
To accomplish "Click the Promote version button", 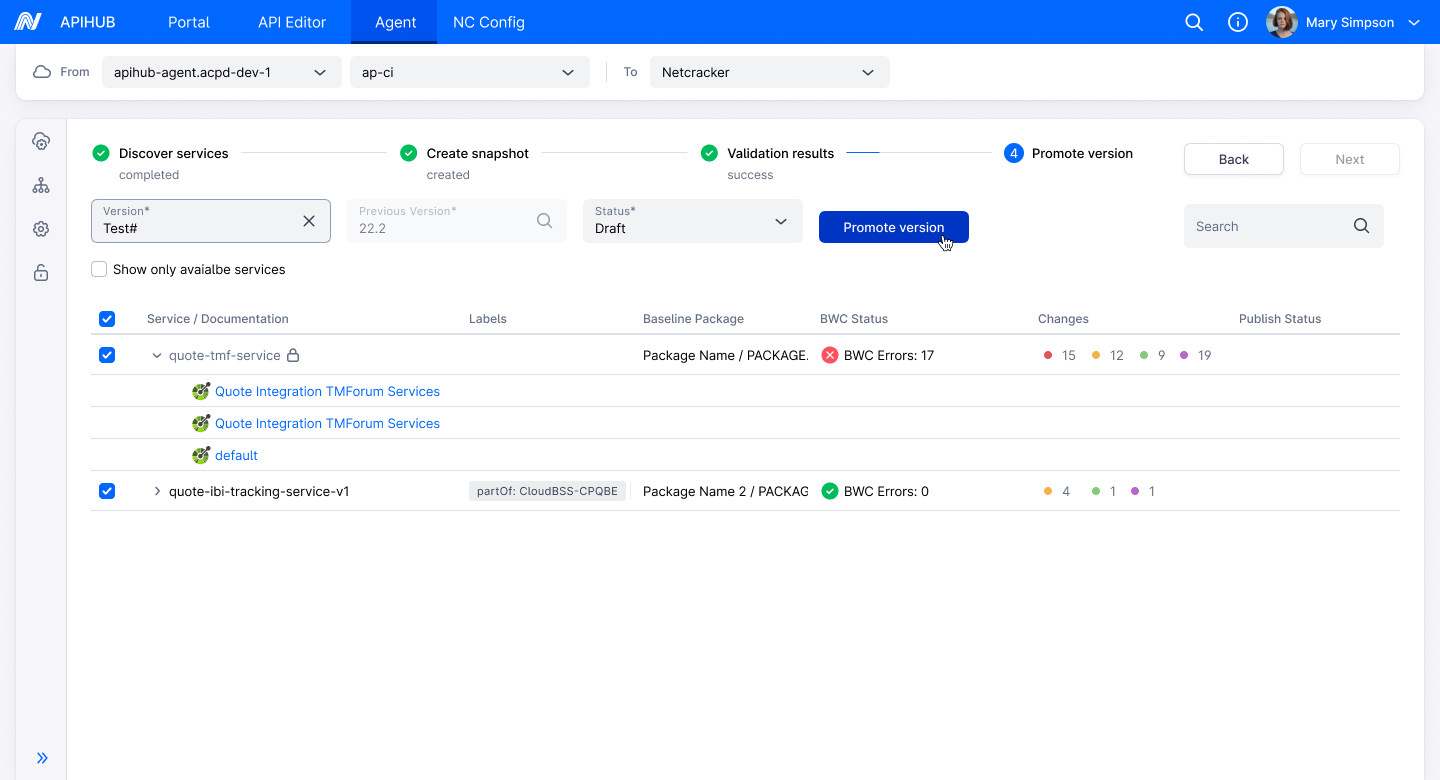I will [894, 227].
